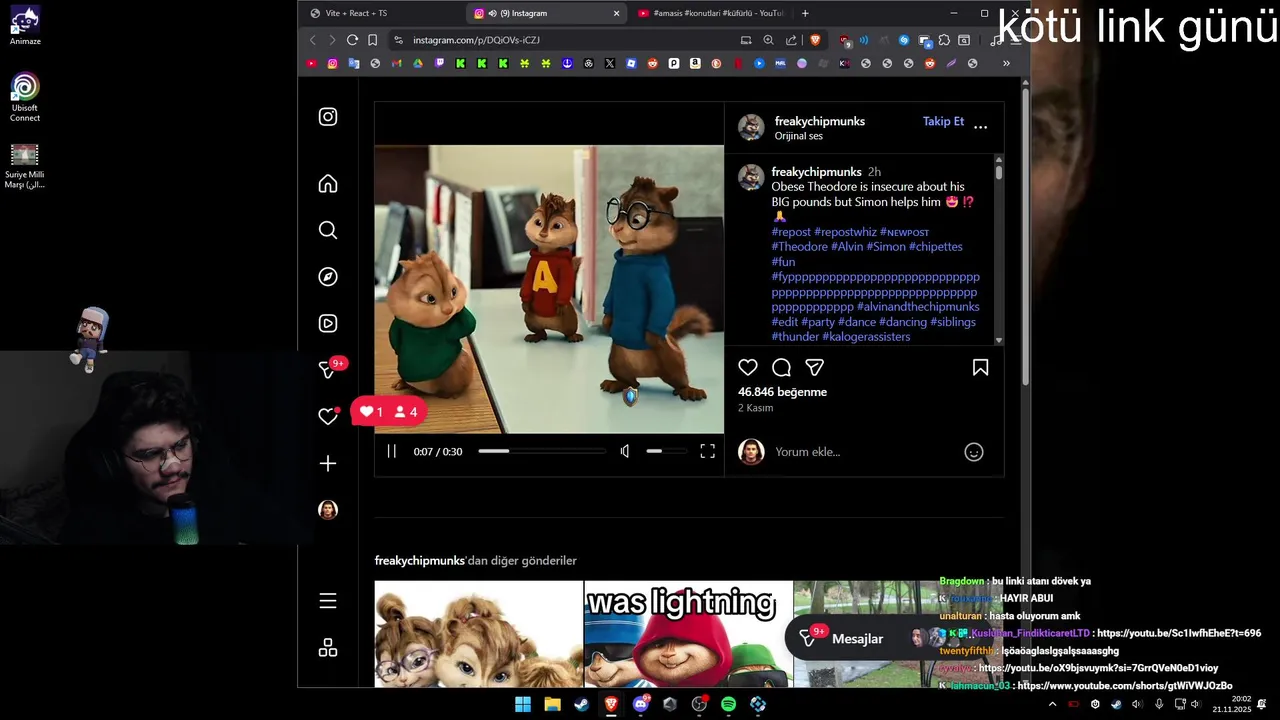Screen dimensions: 1280x720
Task: Like the post with the heart icon
Action: 748,367
